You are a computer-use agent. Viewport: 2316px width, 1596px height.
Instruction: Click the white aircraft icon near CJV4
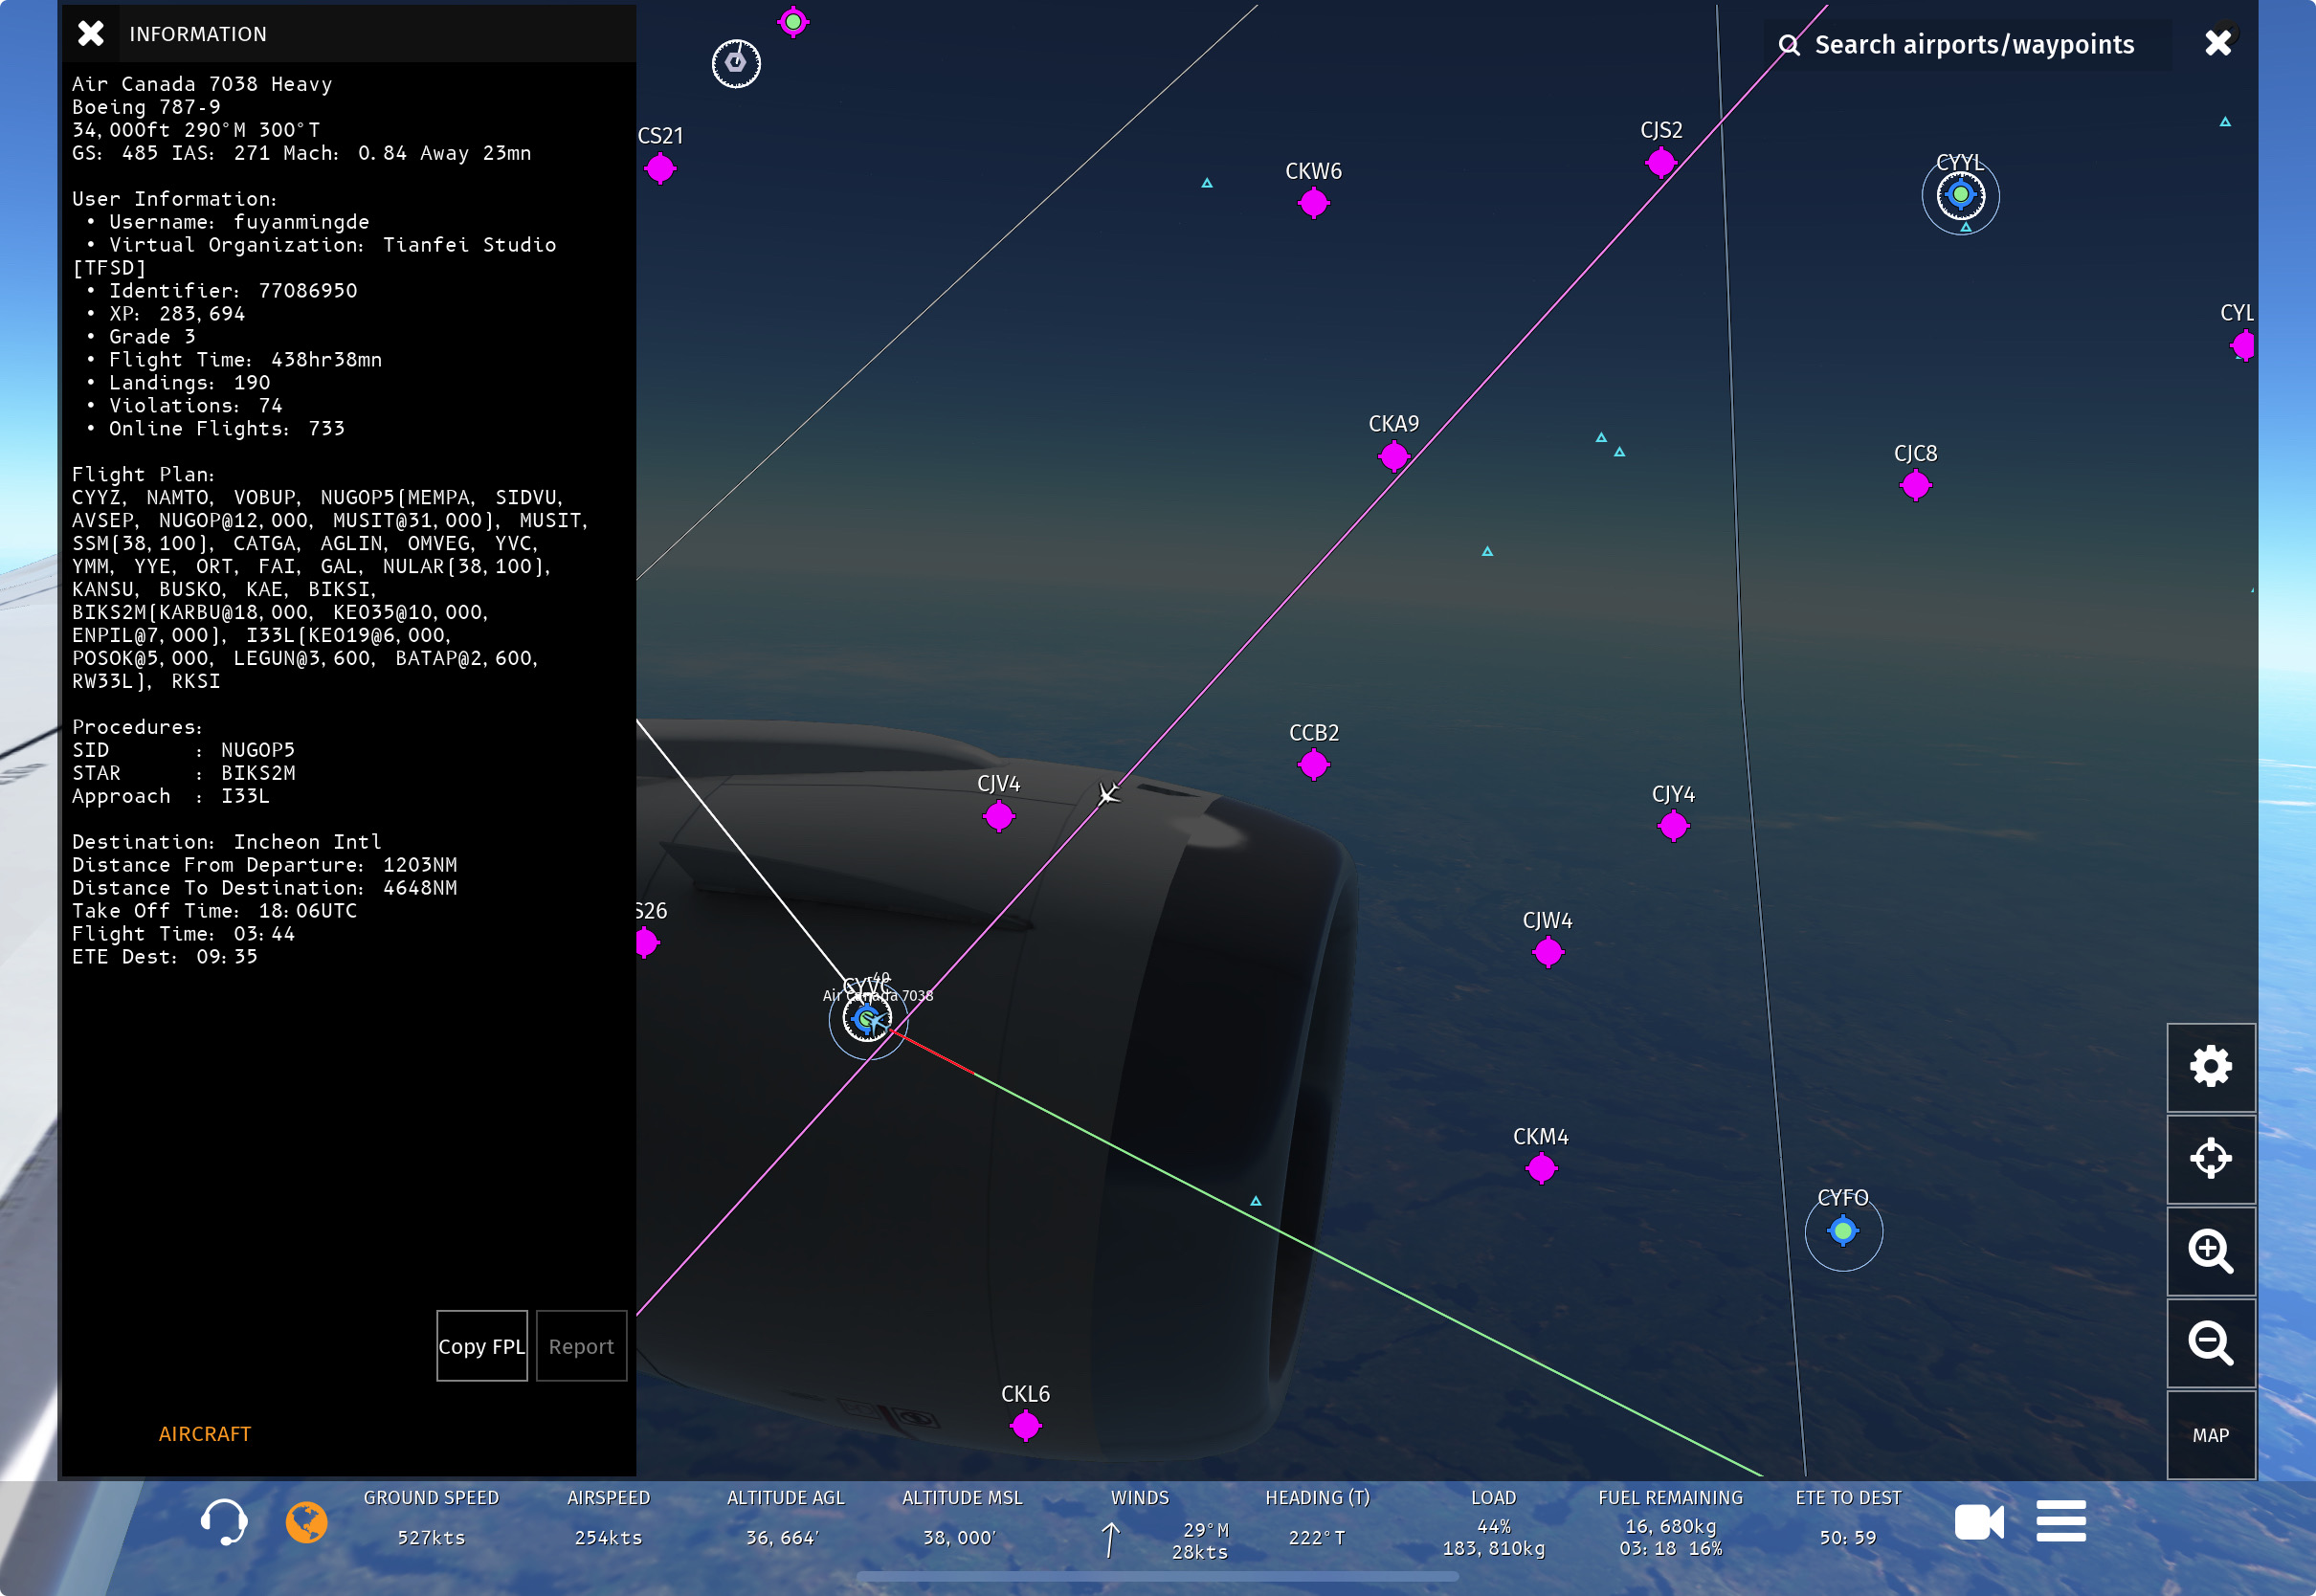(x=1108, y=795)
